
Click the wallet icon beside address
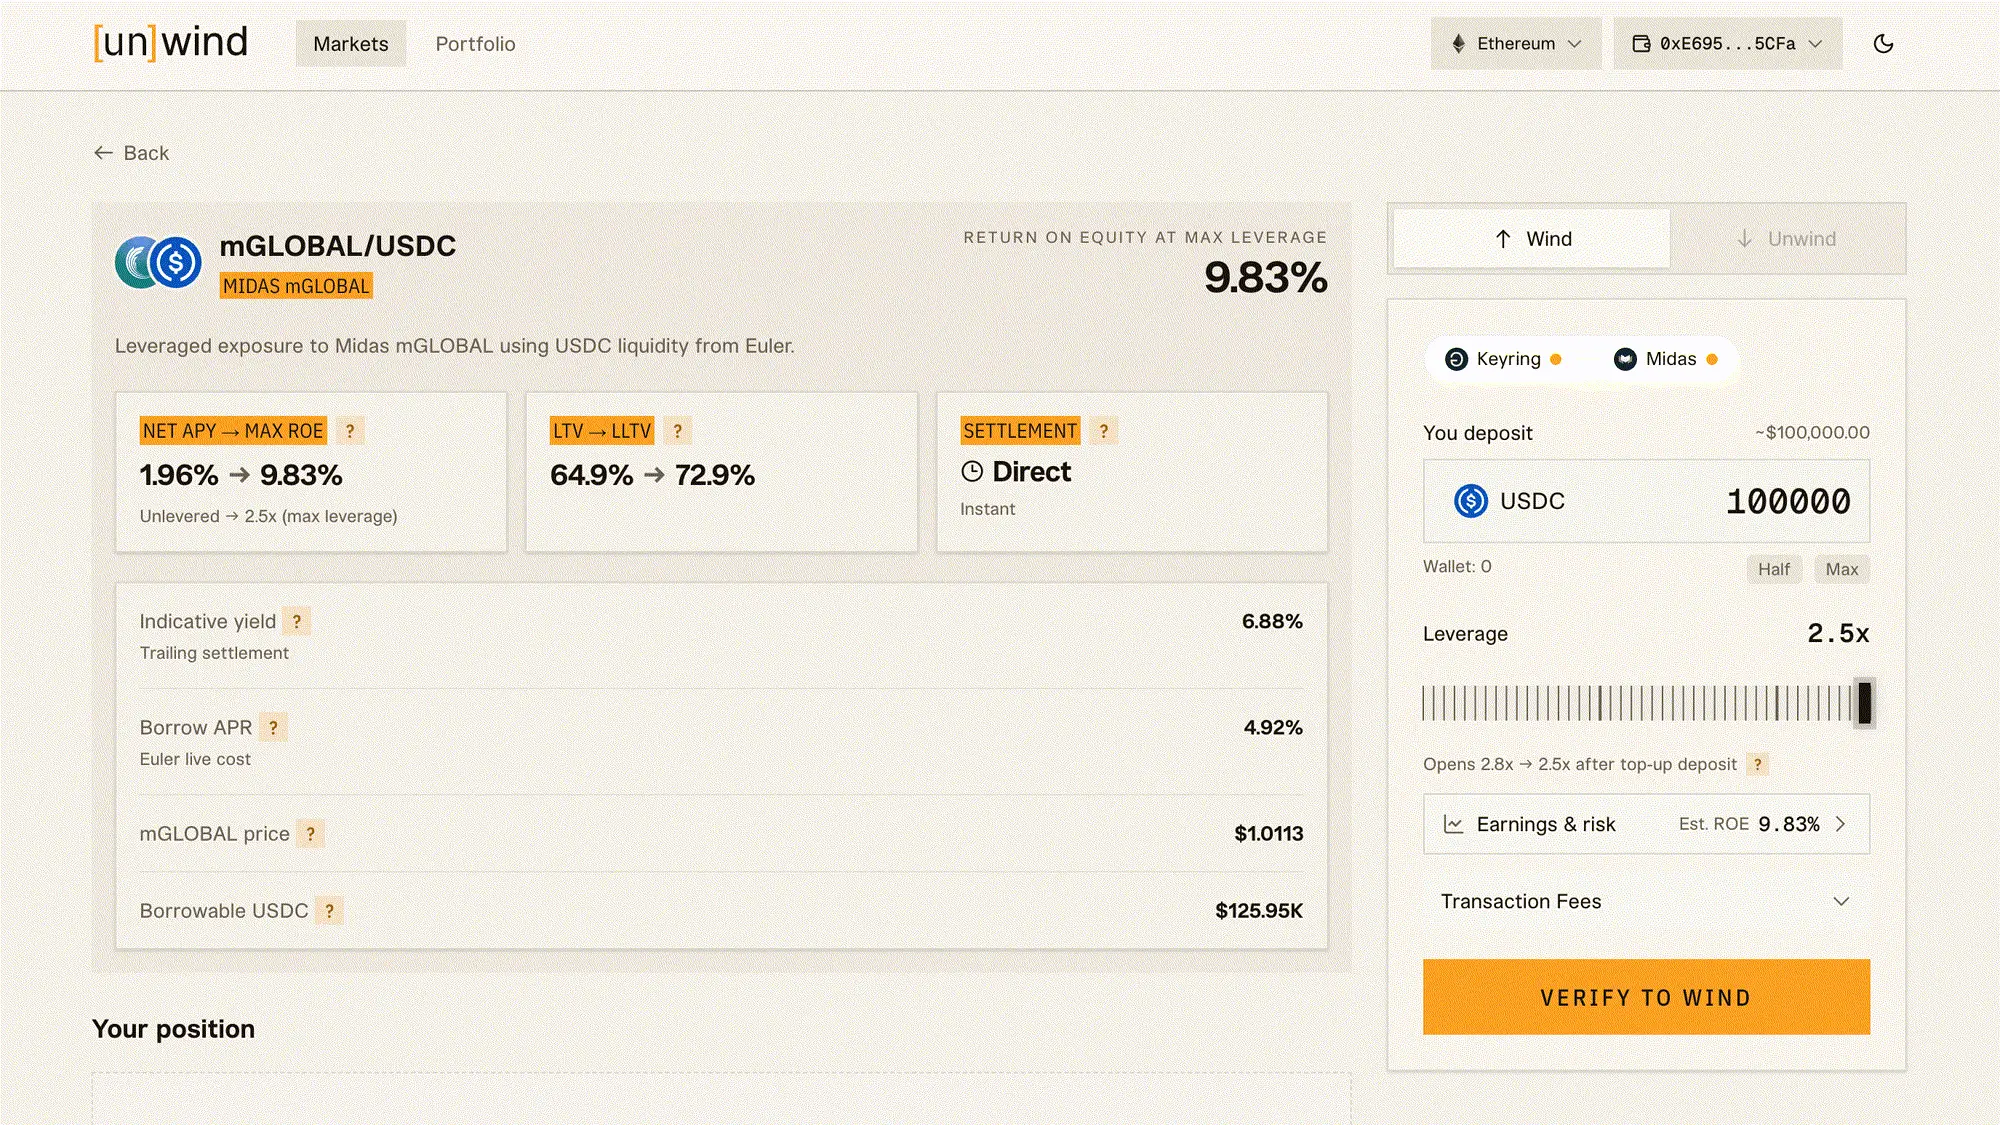tap(1641, 43)
